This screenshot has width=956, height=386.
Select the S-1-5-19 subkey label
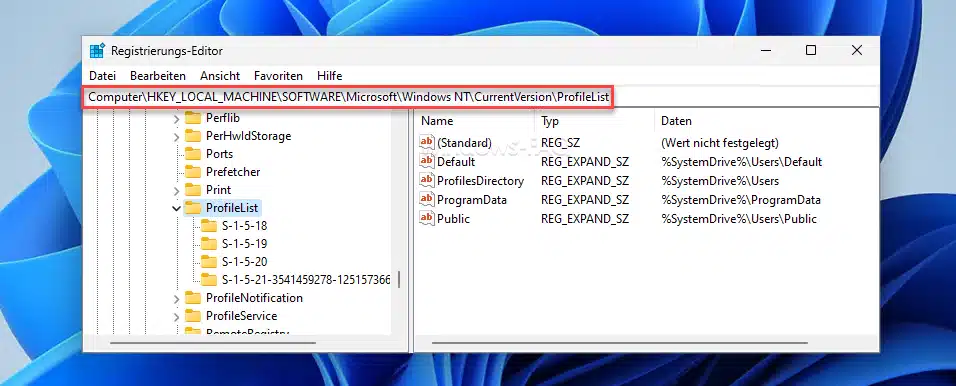244,244
